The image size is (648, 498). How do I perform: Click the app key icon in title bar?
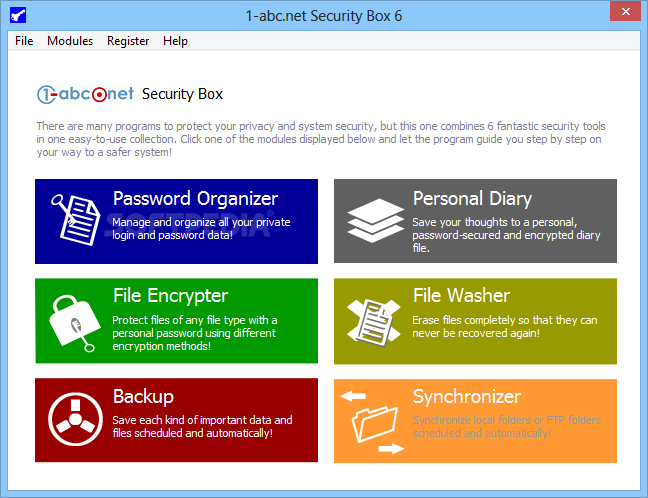click(x=18, y=16)
